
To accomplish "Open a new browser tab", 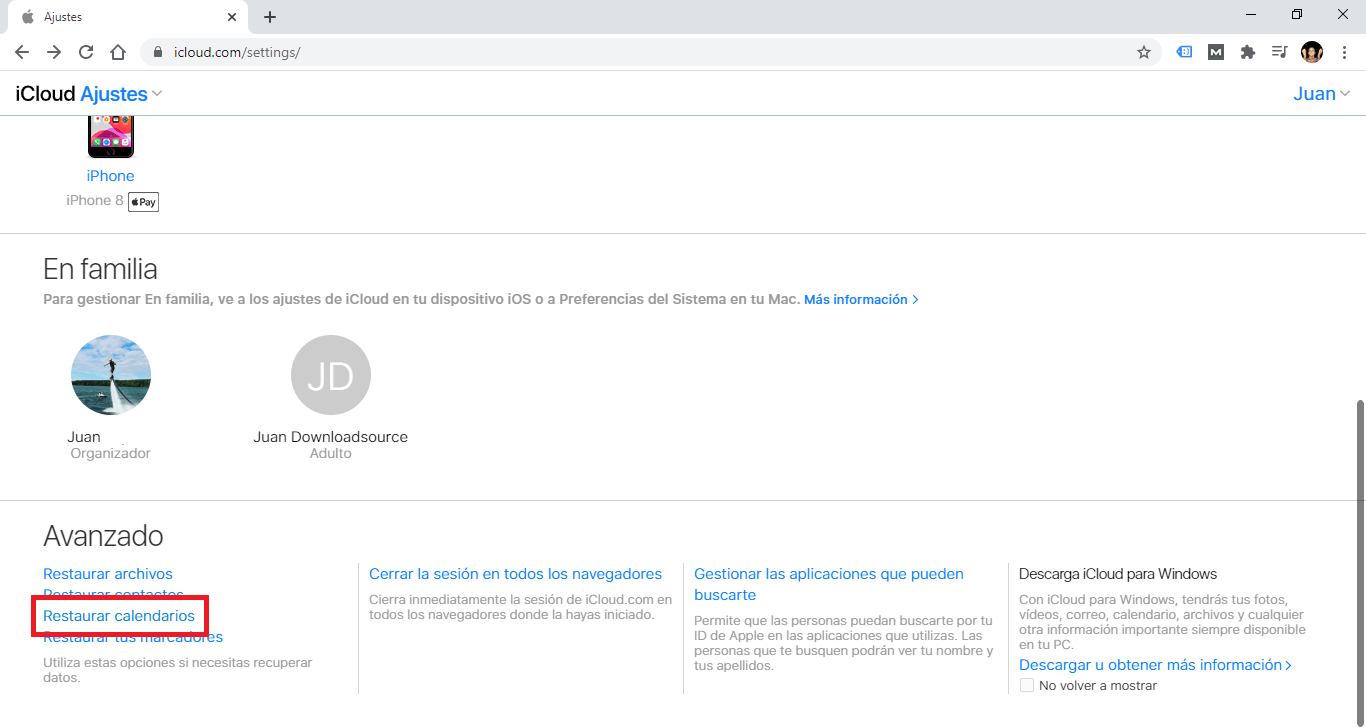I will [270, 17].
